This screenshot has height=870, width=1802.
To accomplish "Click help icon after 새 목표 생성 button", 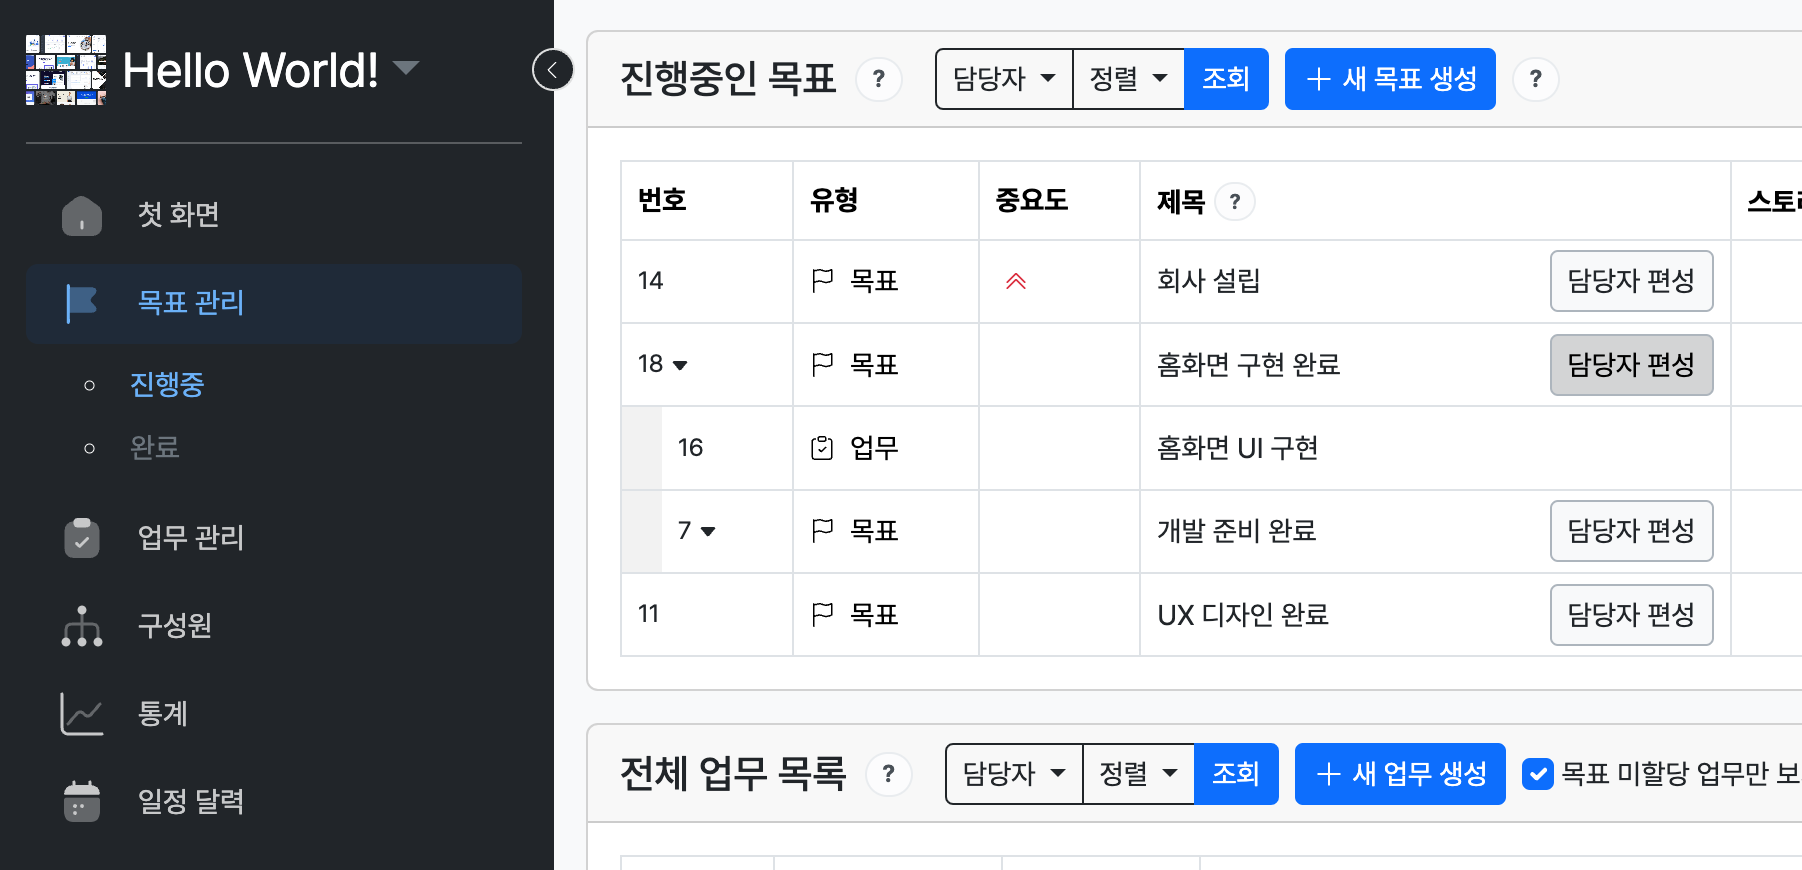I will [x=1535, y=79].
